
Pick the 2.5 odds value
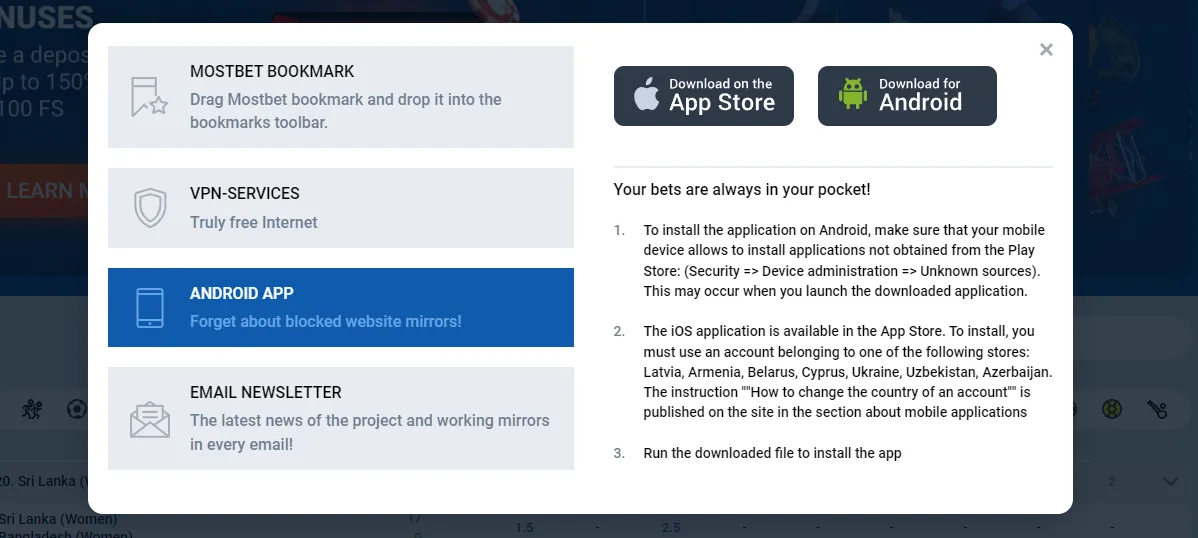pyautogui.click(x=670, y=527)
